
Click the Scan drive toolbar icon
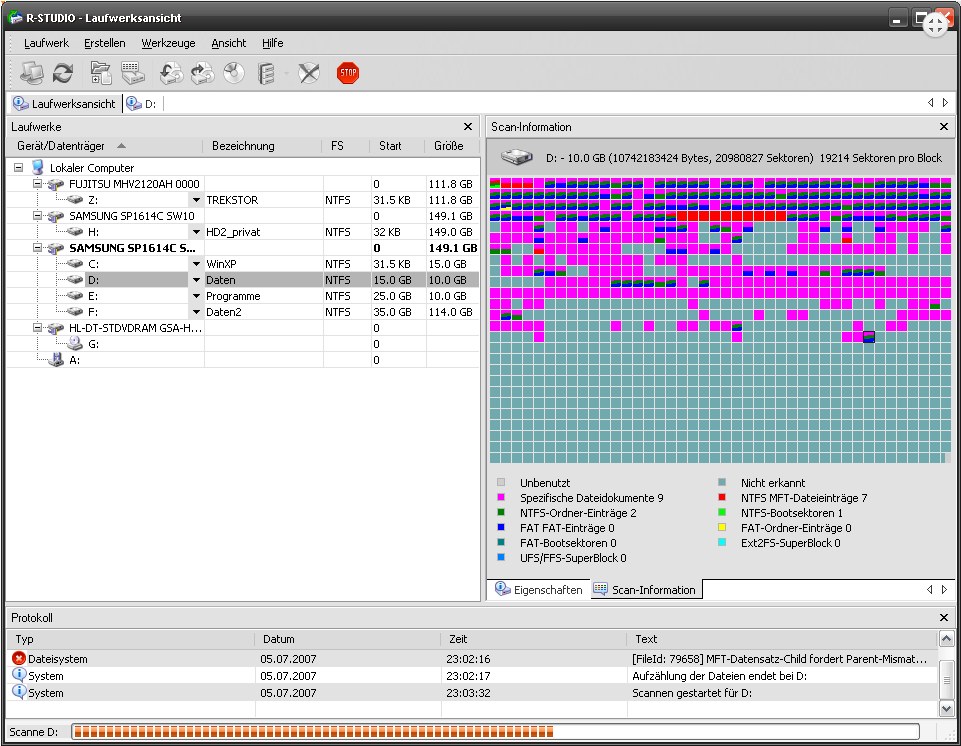tap(132, 72)
